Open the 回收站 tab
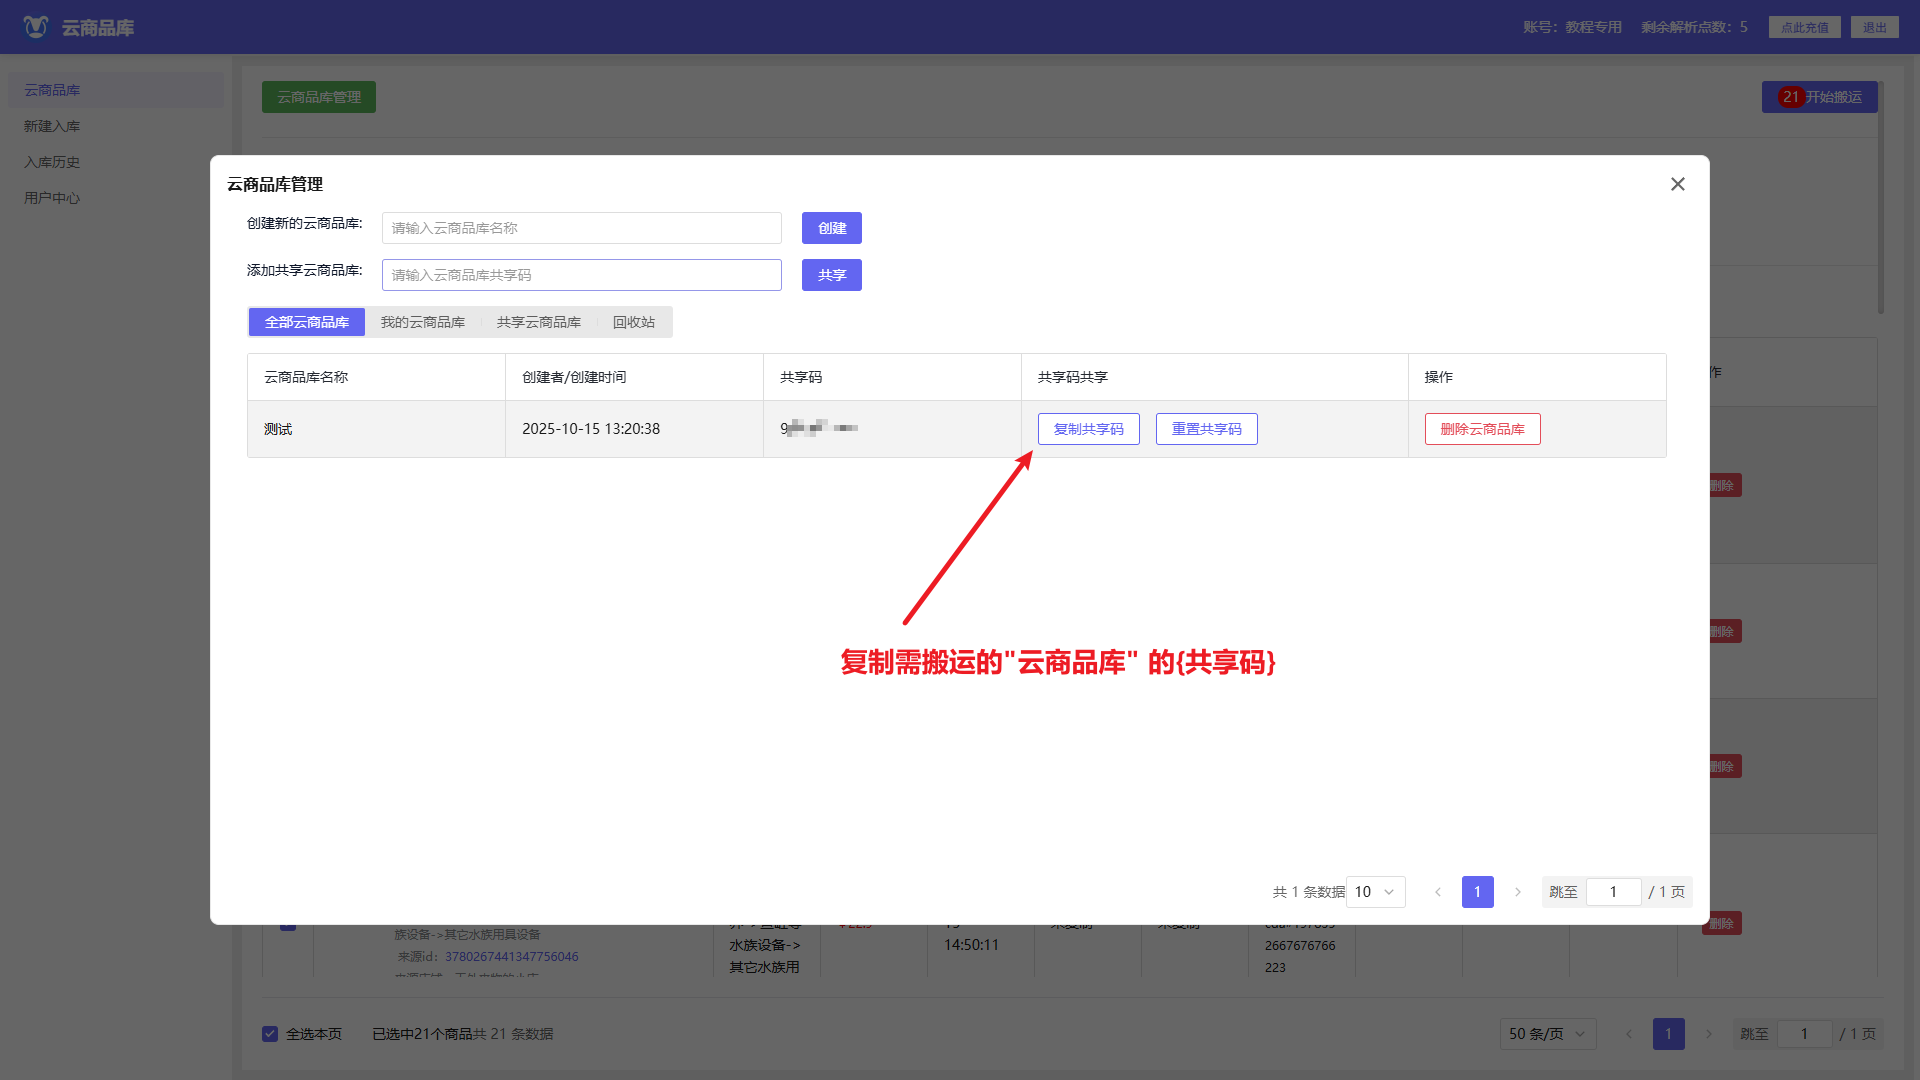The width and height of the screenshot is (1920, 1080). click(634, 322)
